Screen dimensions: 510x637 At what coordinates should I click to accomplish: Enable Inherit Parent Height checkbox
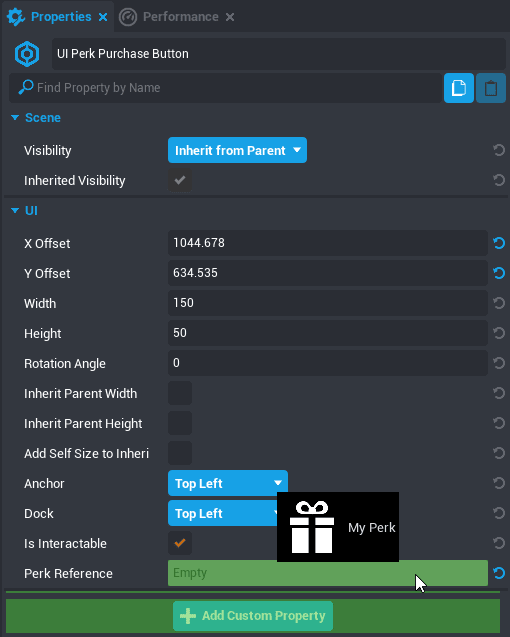pos(180,423)
